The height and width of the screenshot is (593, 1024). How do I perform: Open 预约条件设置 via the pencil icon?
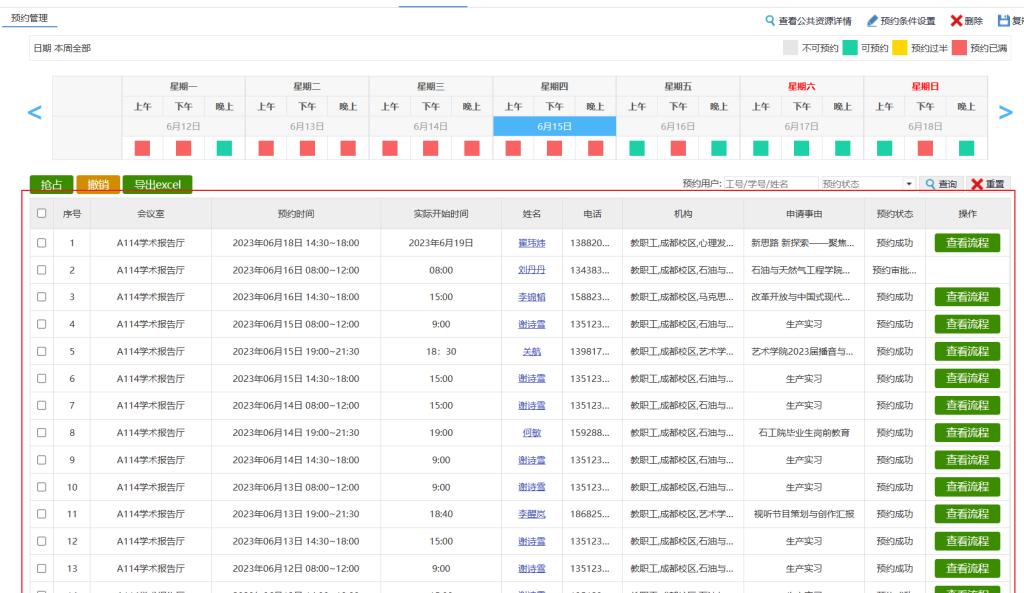(873, 21)
